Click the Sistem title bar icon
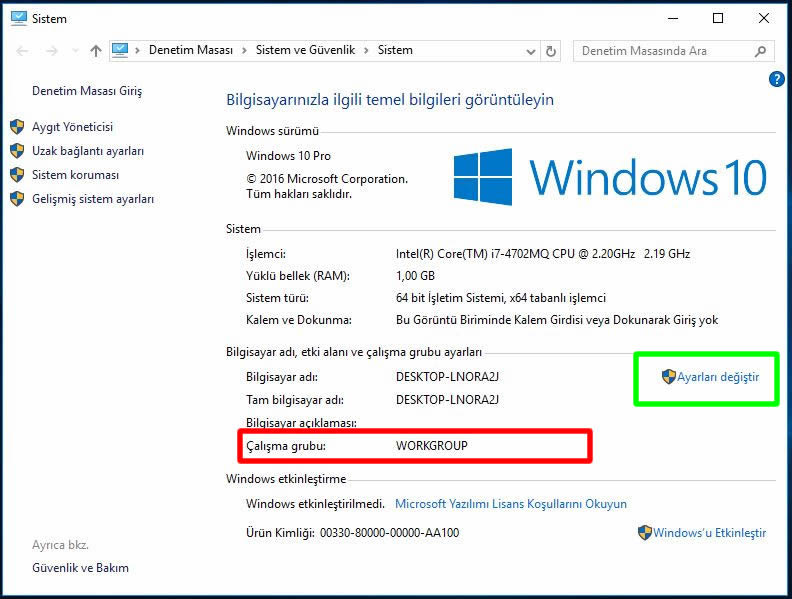Image resolution: width=792 pixels, height=599 pixels. (x=18, y=18)
